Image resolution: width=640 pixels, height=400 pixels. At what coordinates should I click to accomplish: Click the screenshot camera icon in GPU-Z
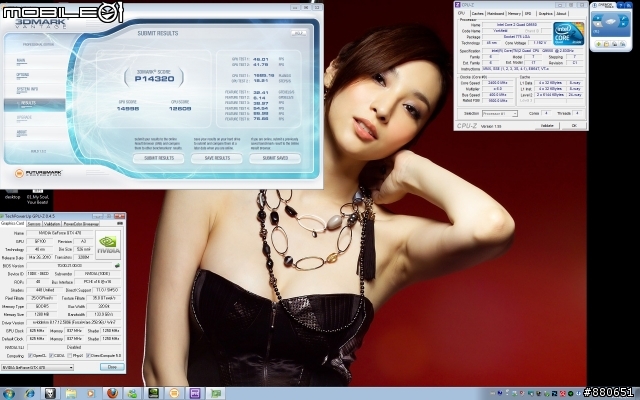pos(120,224)
